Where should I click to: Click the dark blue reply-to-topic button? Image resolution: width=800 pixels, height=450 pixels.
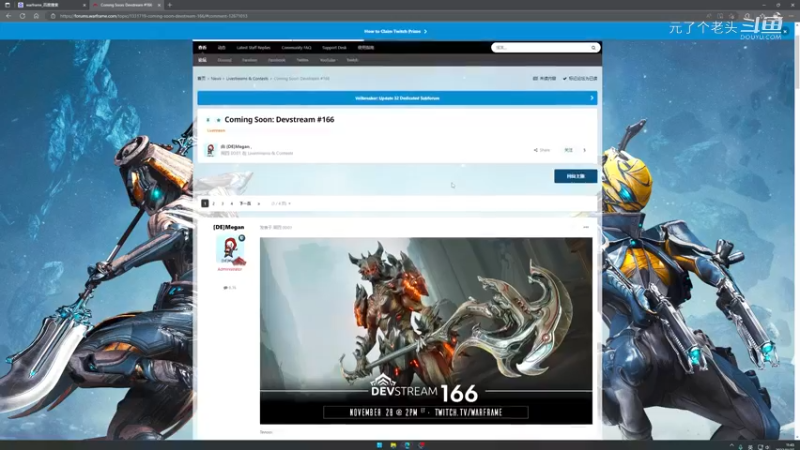tap(576, 176)
